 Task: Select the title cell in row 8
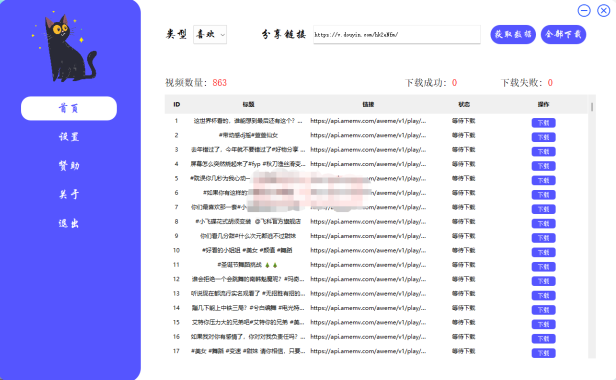pyautogui.click(x=248, y=222)
